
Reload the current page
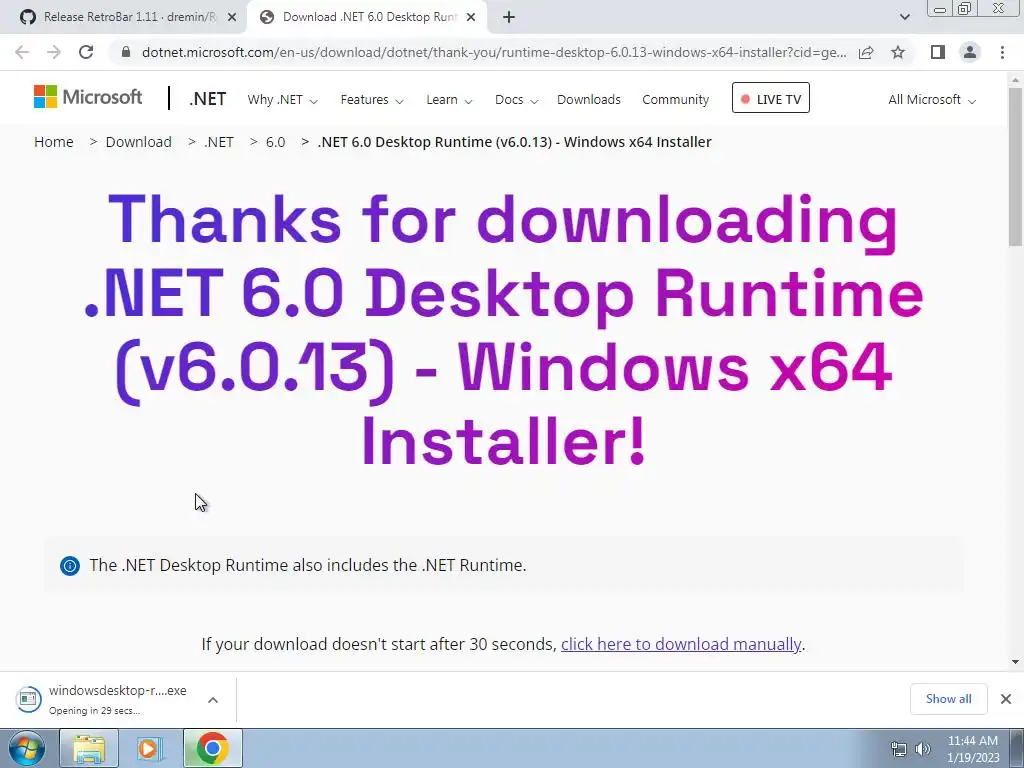(86, 52)
